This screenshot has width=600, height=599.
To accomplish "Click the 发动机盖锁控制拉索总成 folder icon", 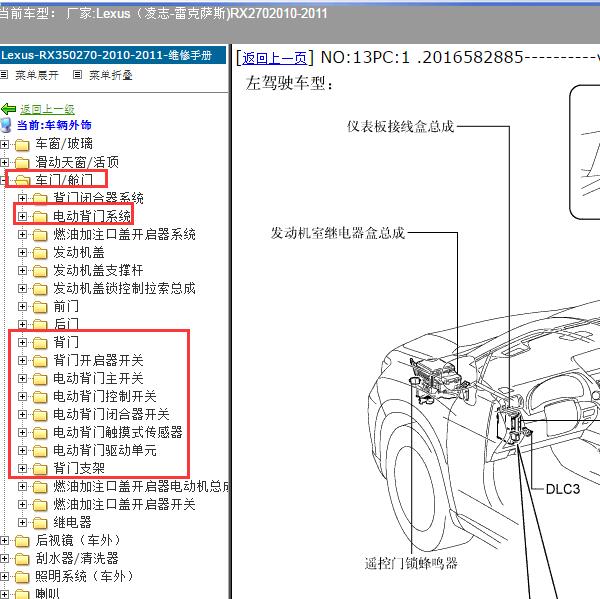I will [x=40, y=289].
